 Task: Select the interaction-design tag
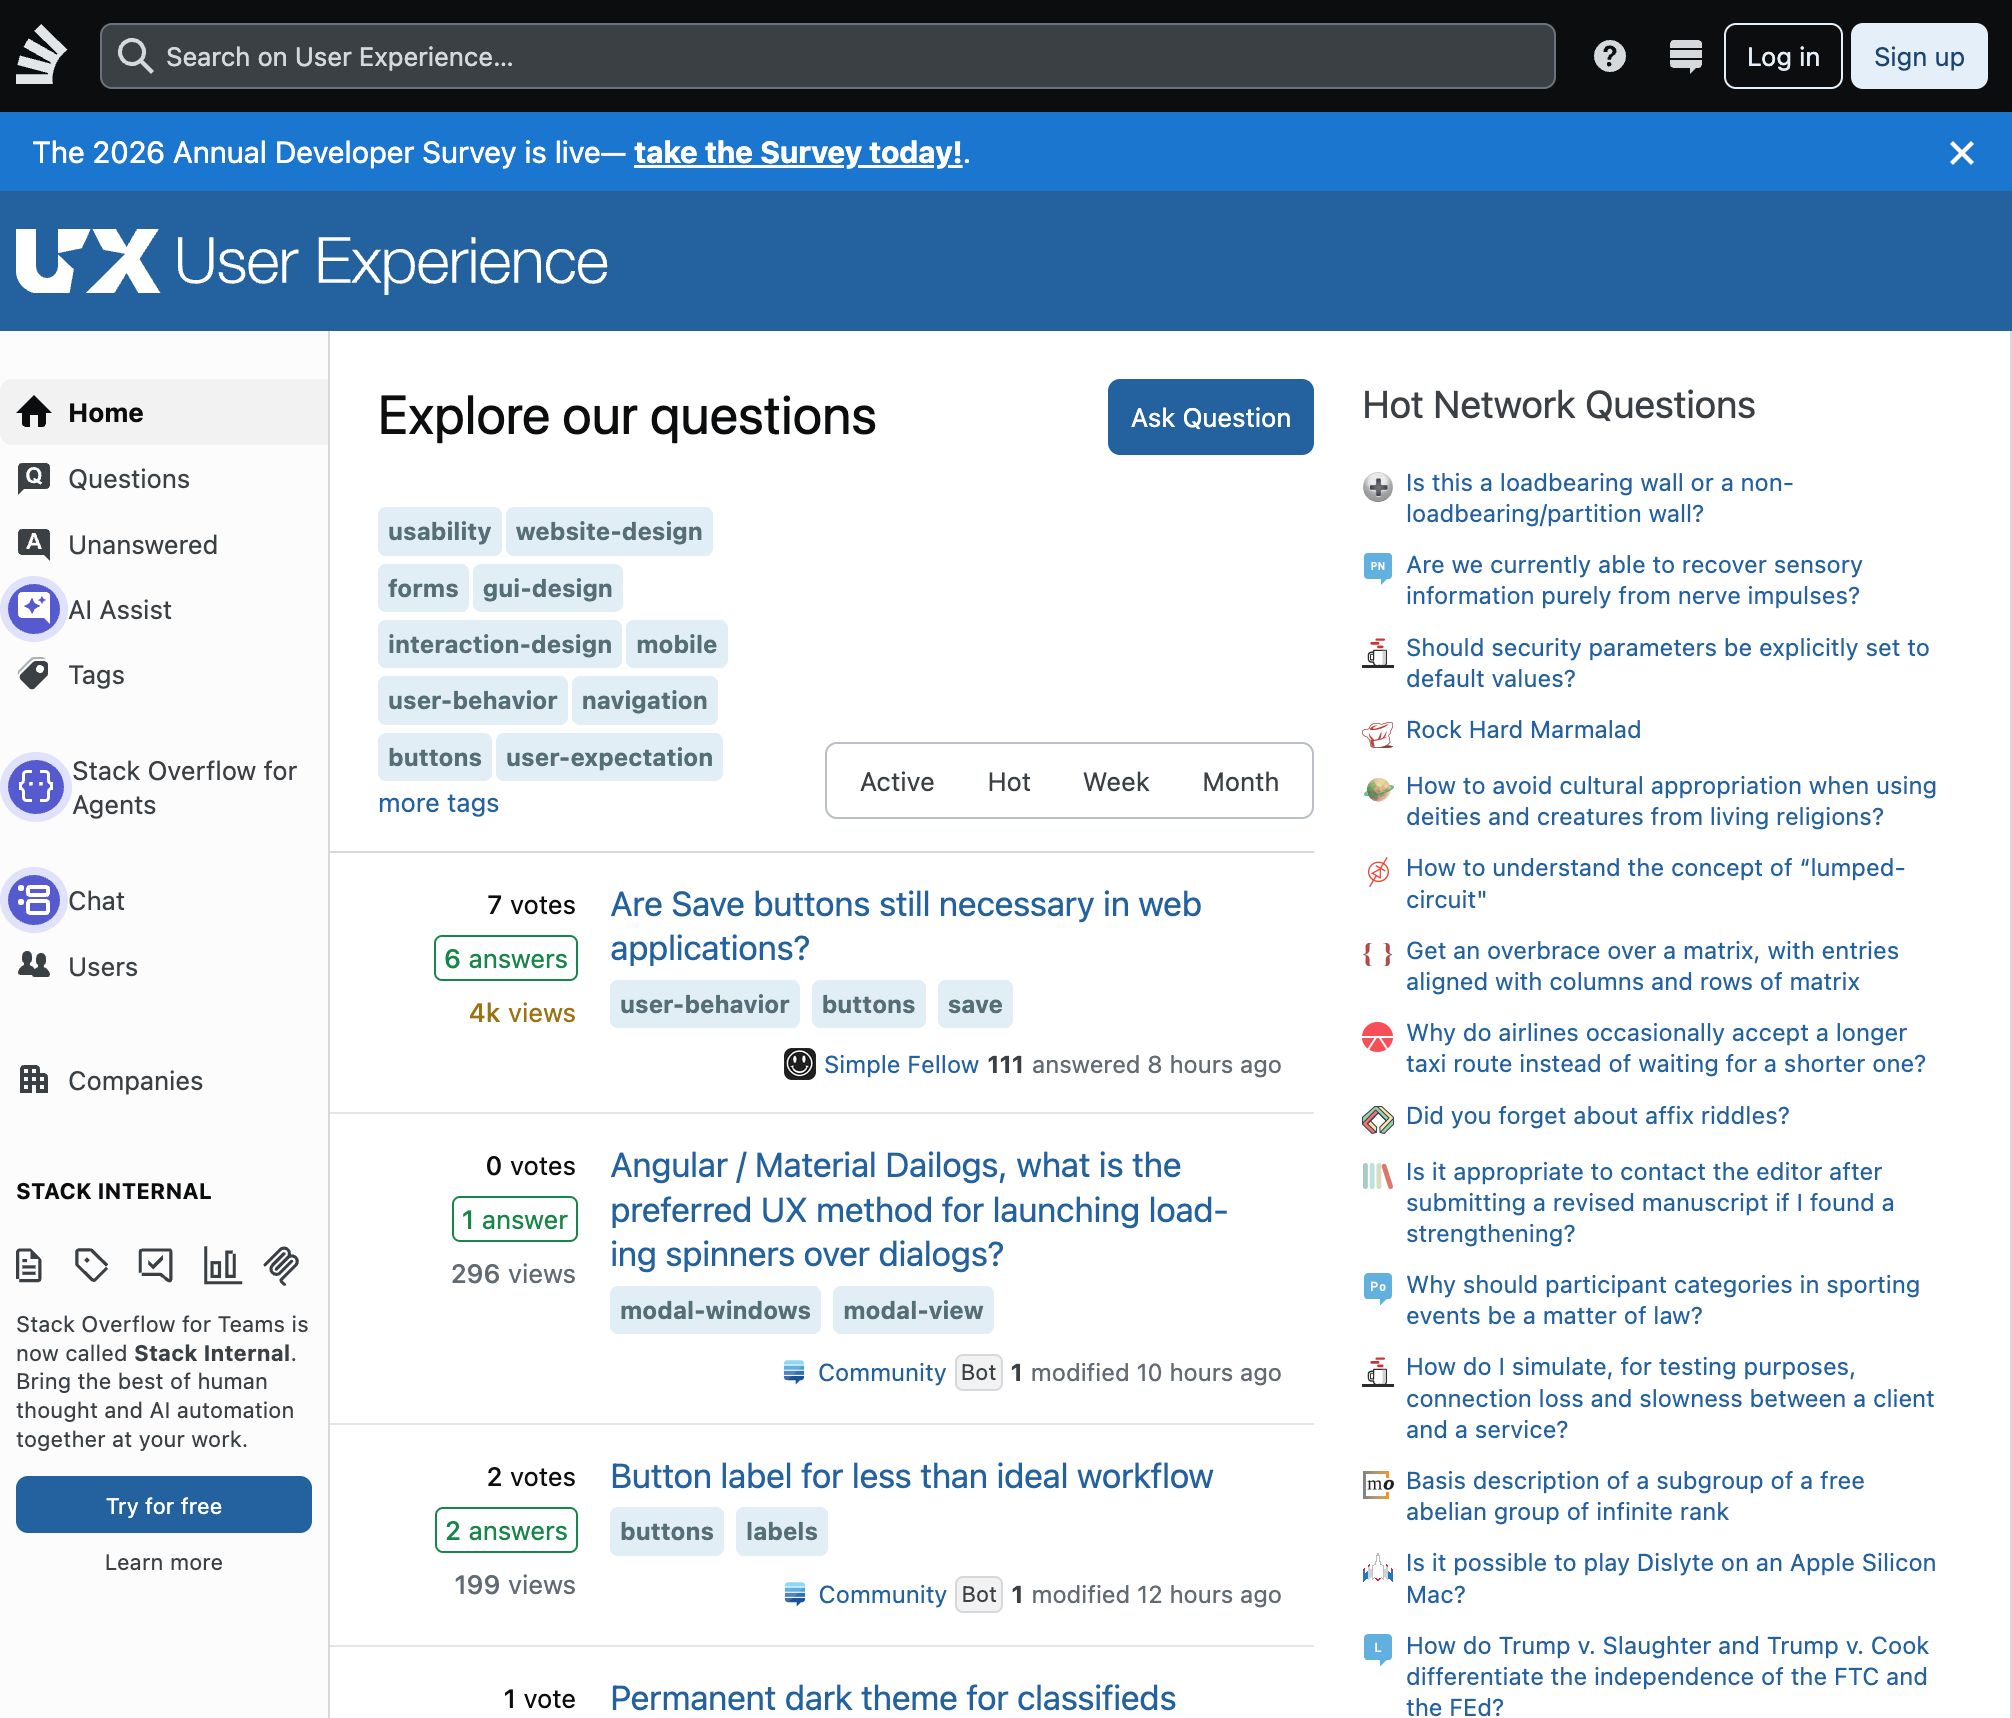pyautogui.click(x=499, y=644)
